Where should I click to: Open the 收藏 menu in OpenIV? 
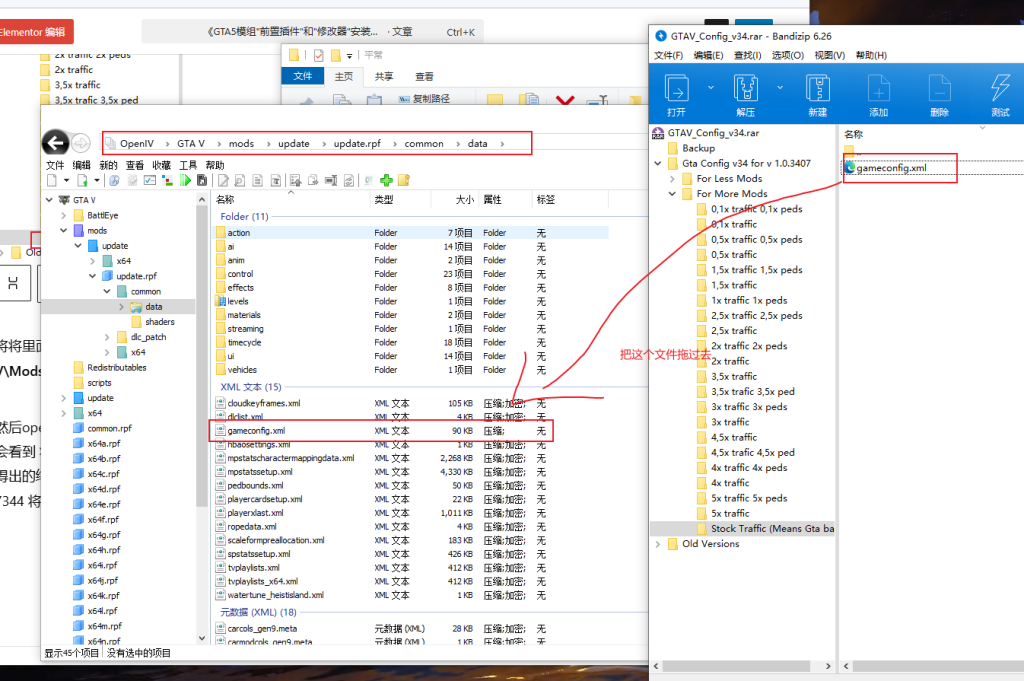pyautogui.click(x=161, y=165)
